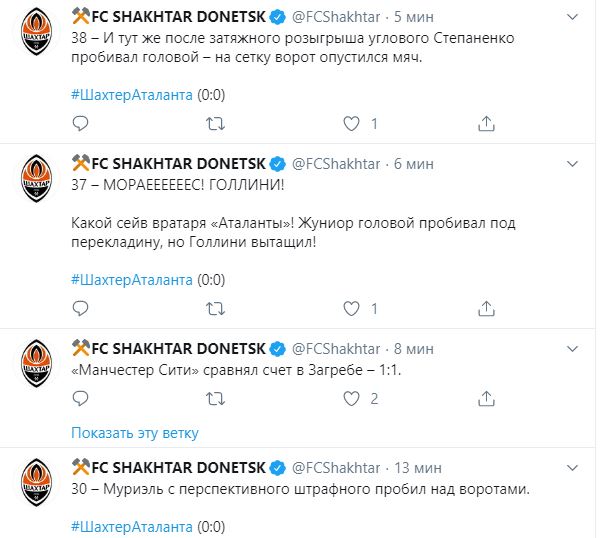Share the Manchester City 1:1 tweet
This screenshot has height=538, width=600.
click(x=486, y=399)
